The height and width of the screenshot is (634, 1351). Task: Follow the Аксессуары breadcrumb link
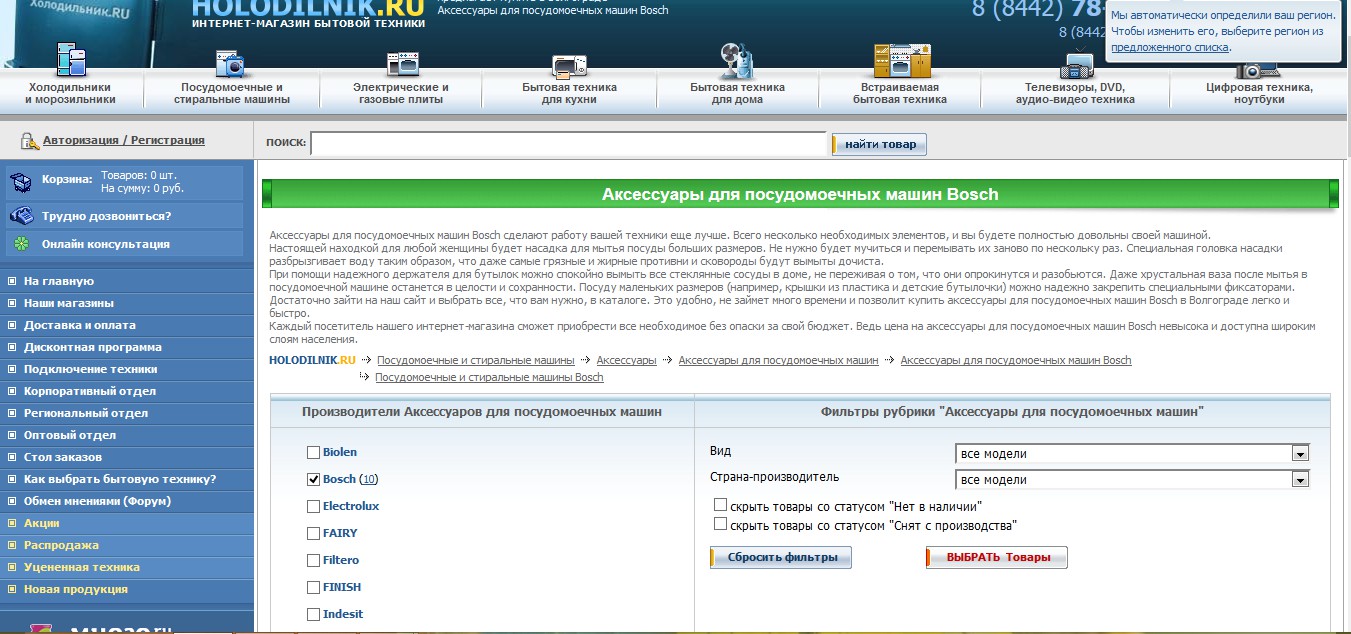tap(626, 360)
